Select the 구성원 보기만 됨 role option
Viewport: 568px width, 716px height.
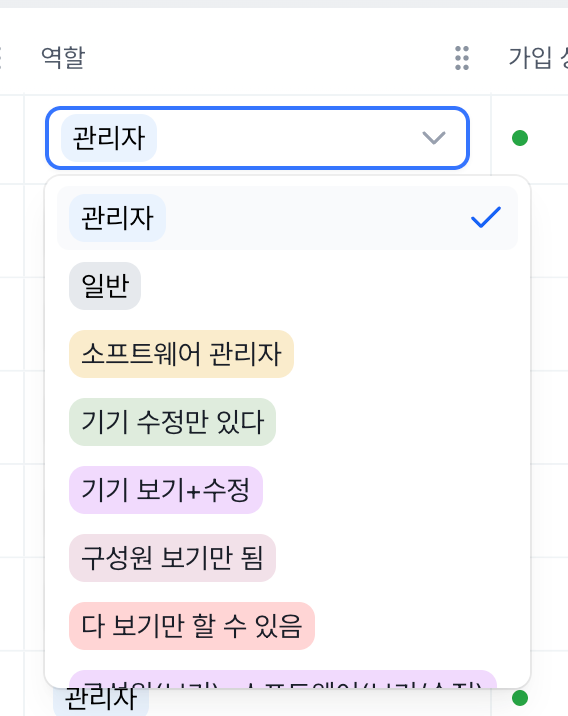click(x=172, y=558)
